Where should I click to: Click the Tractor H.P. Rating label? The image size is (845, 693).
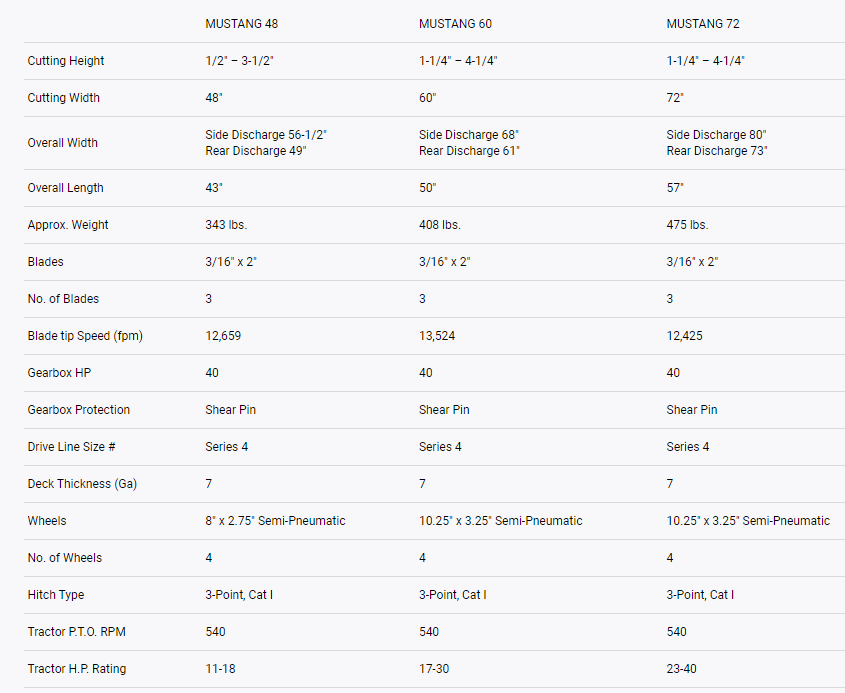point(77,669)
